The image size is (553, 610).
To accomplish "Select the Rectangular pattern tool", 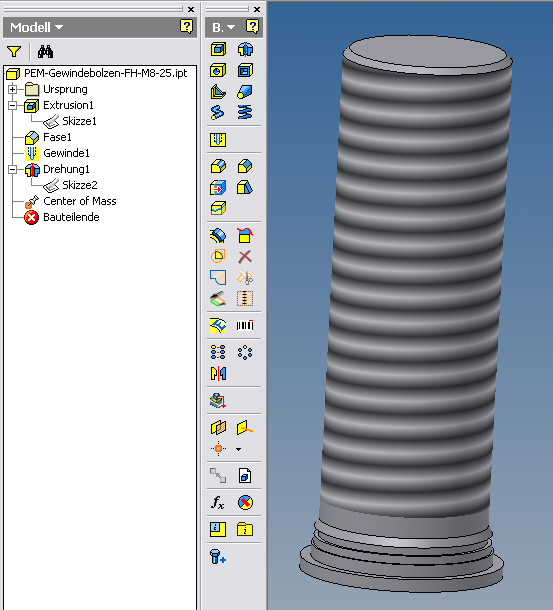I will [x=218, y=352].
